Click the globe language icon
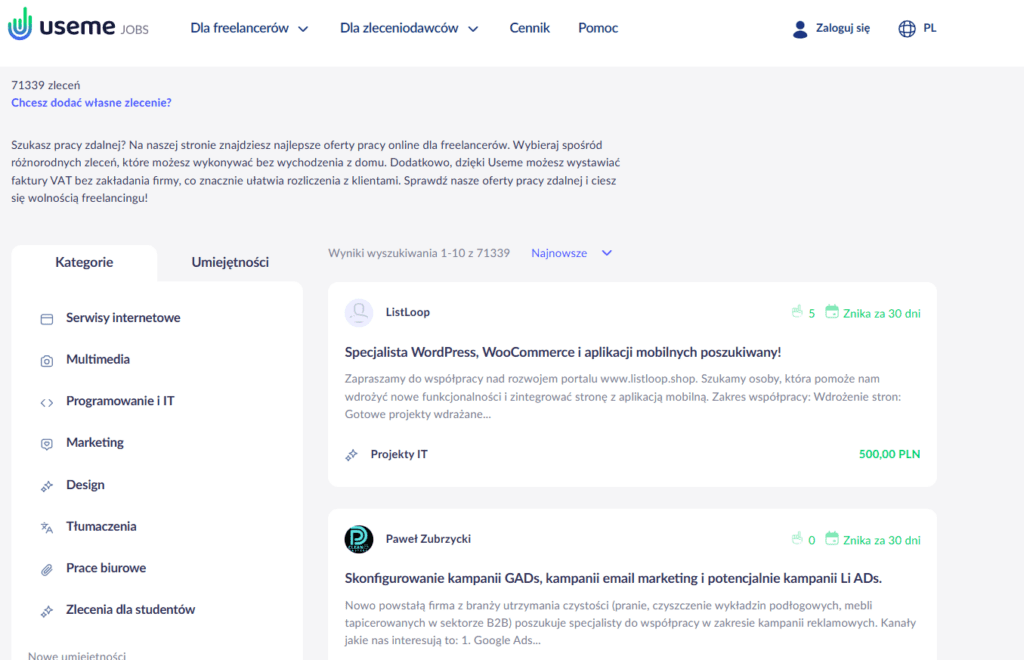 pyautogui.click(x=907, y=29)
